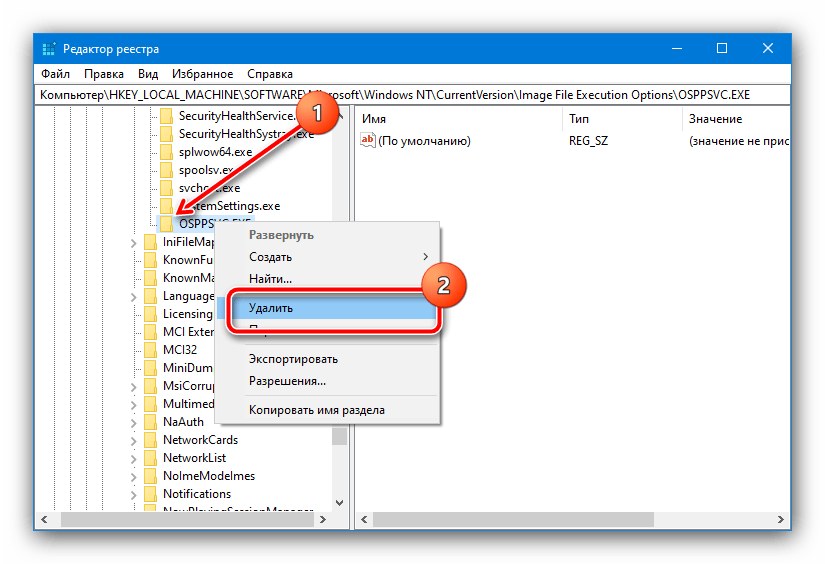Viewport: 825px width, 564px height.
Task: Click the folder icon next to NetworkList
Action: point(151,458)
